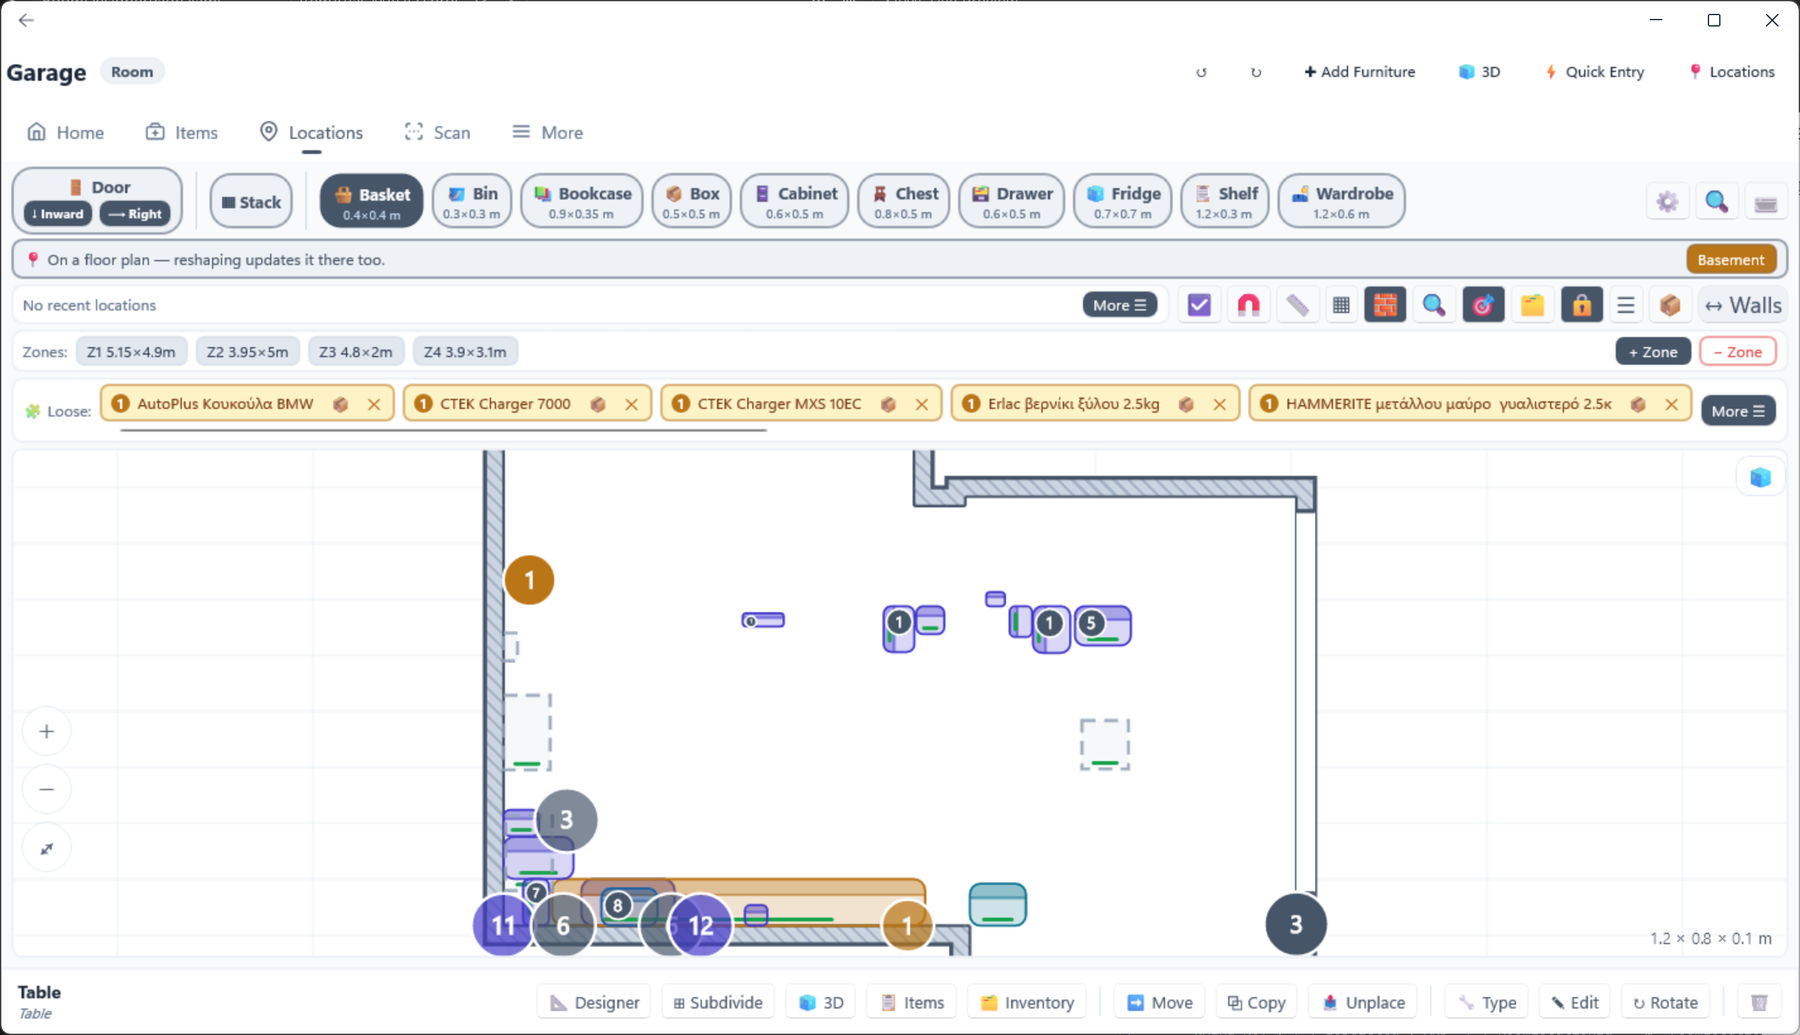Click the blue cube icon on canvas
Screen dimensions: 1800x1035
tap(1760, 478)
